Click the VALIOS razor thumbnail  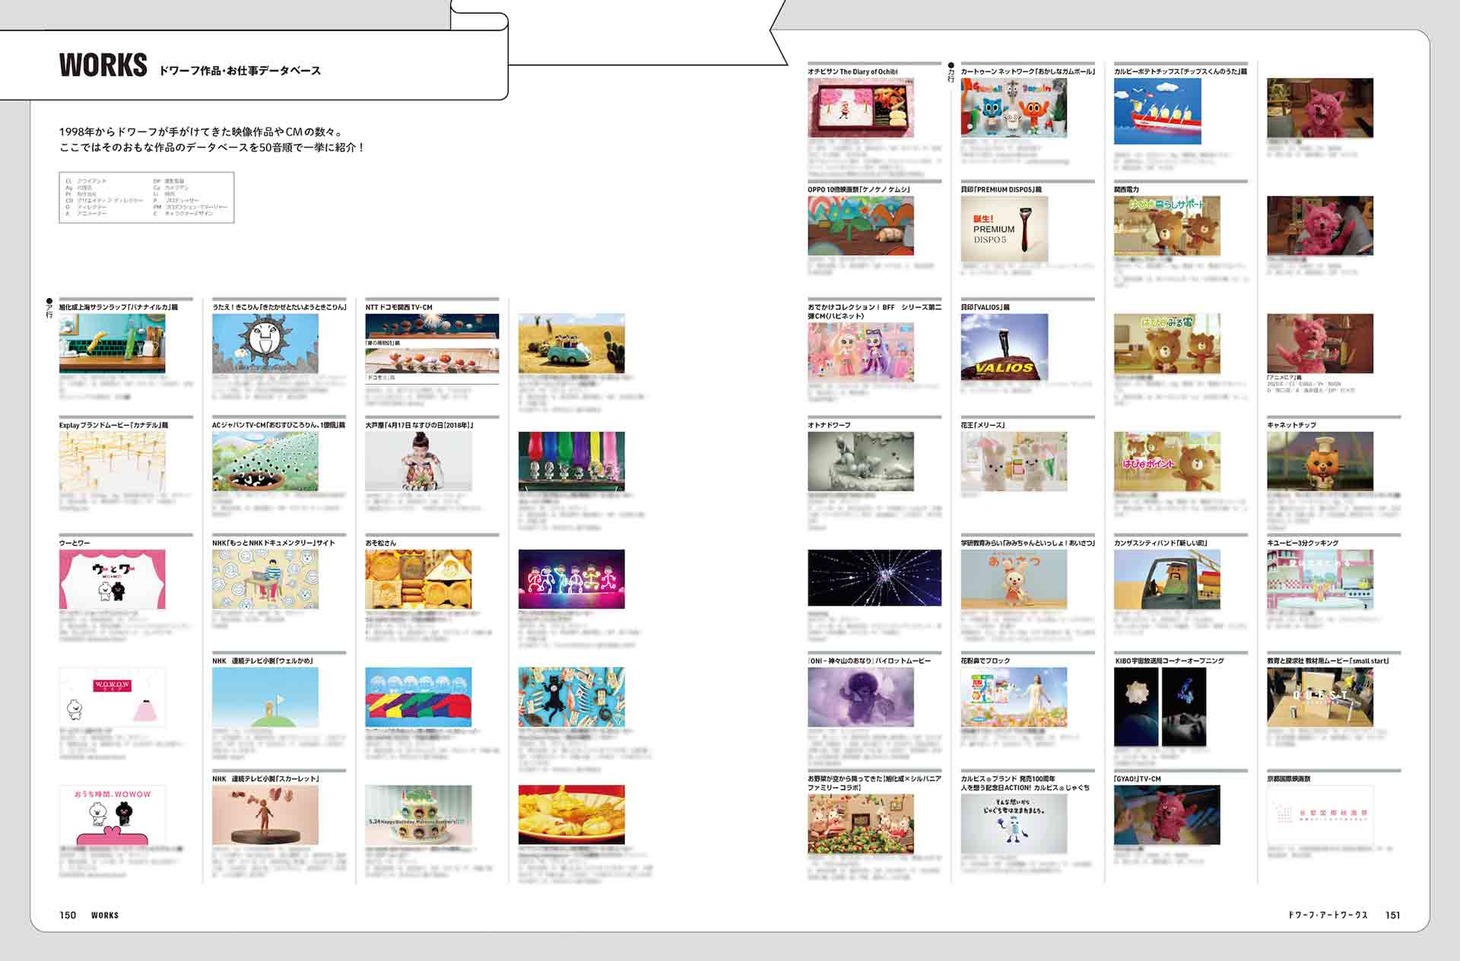click(1004, 347)
